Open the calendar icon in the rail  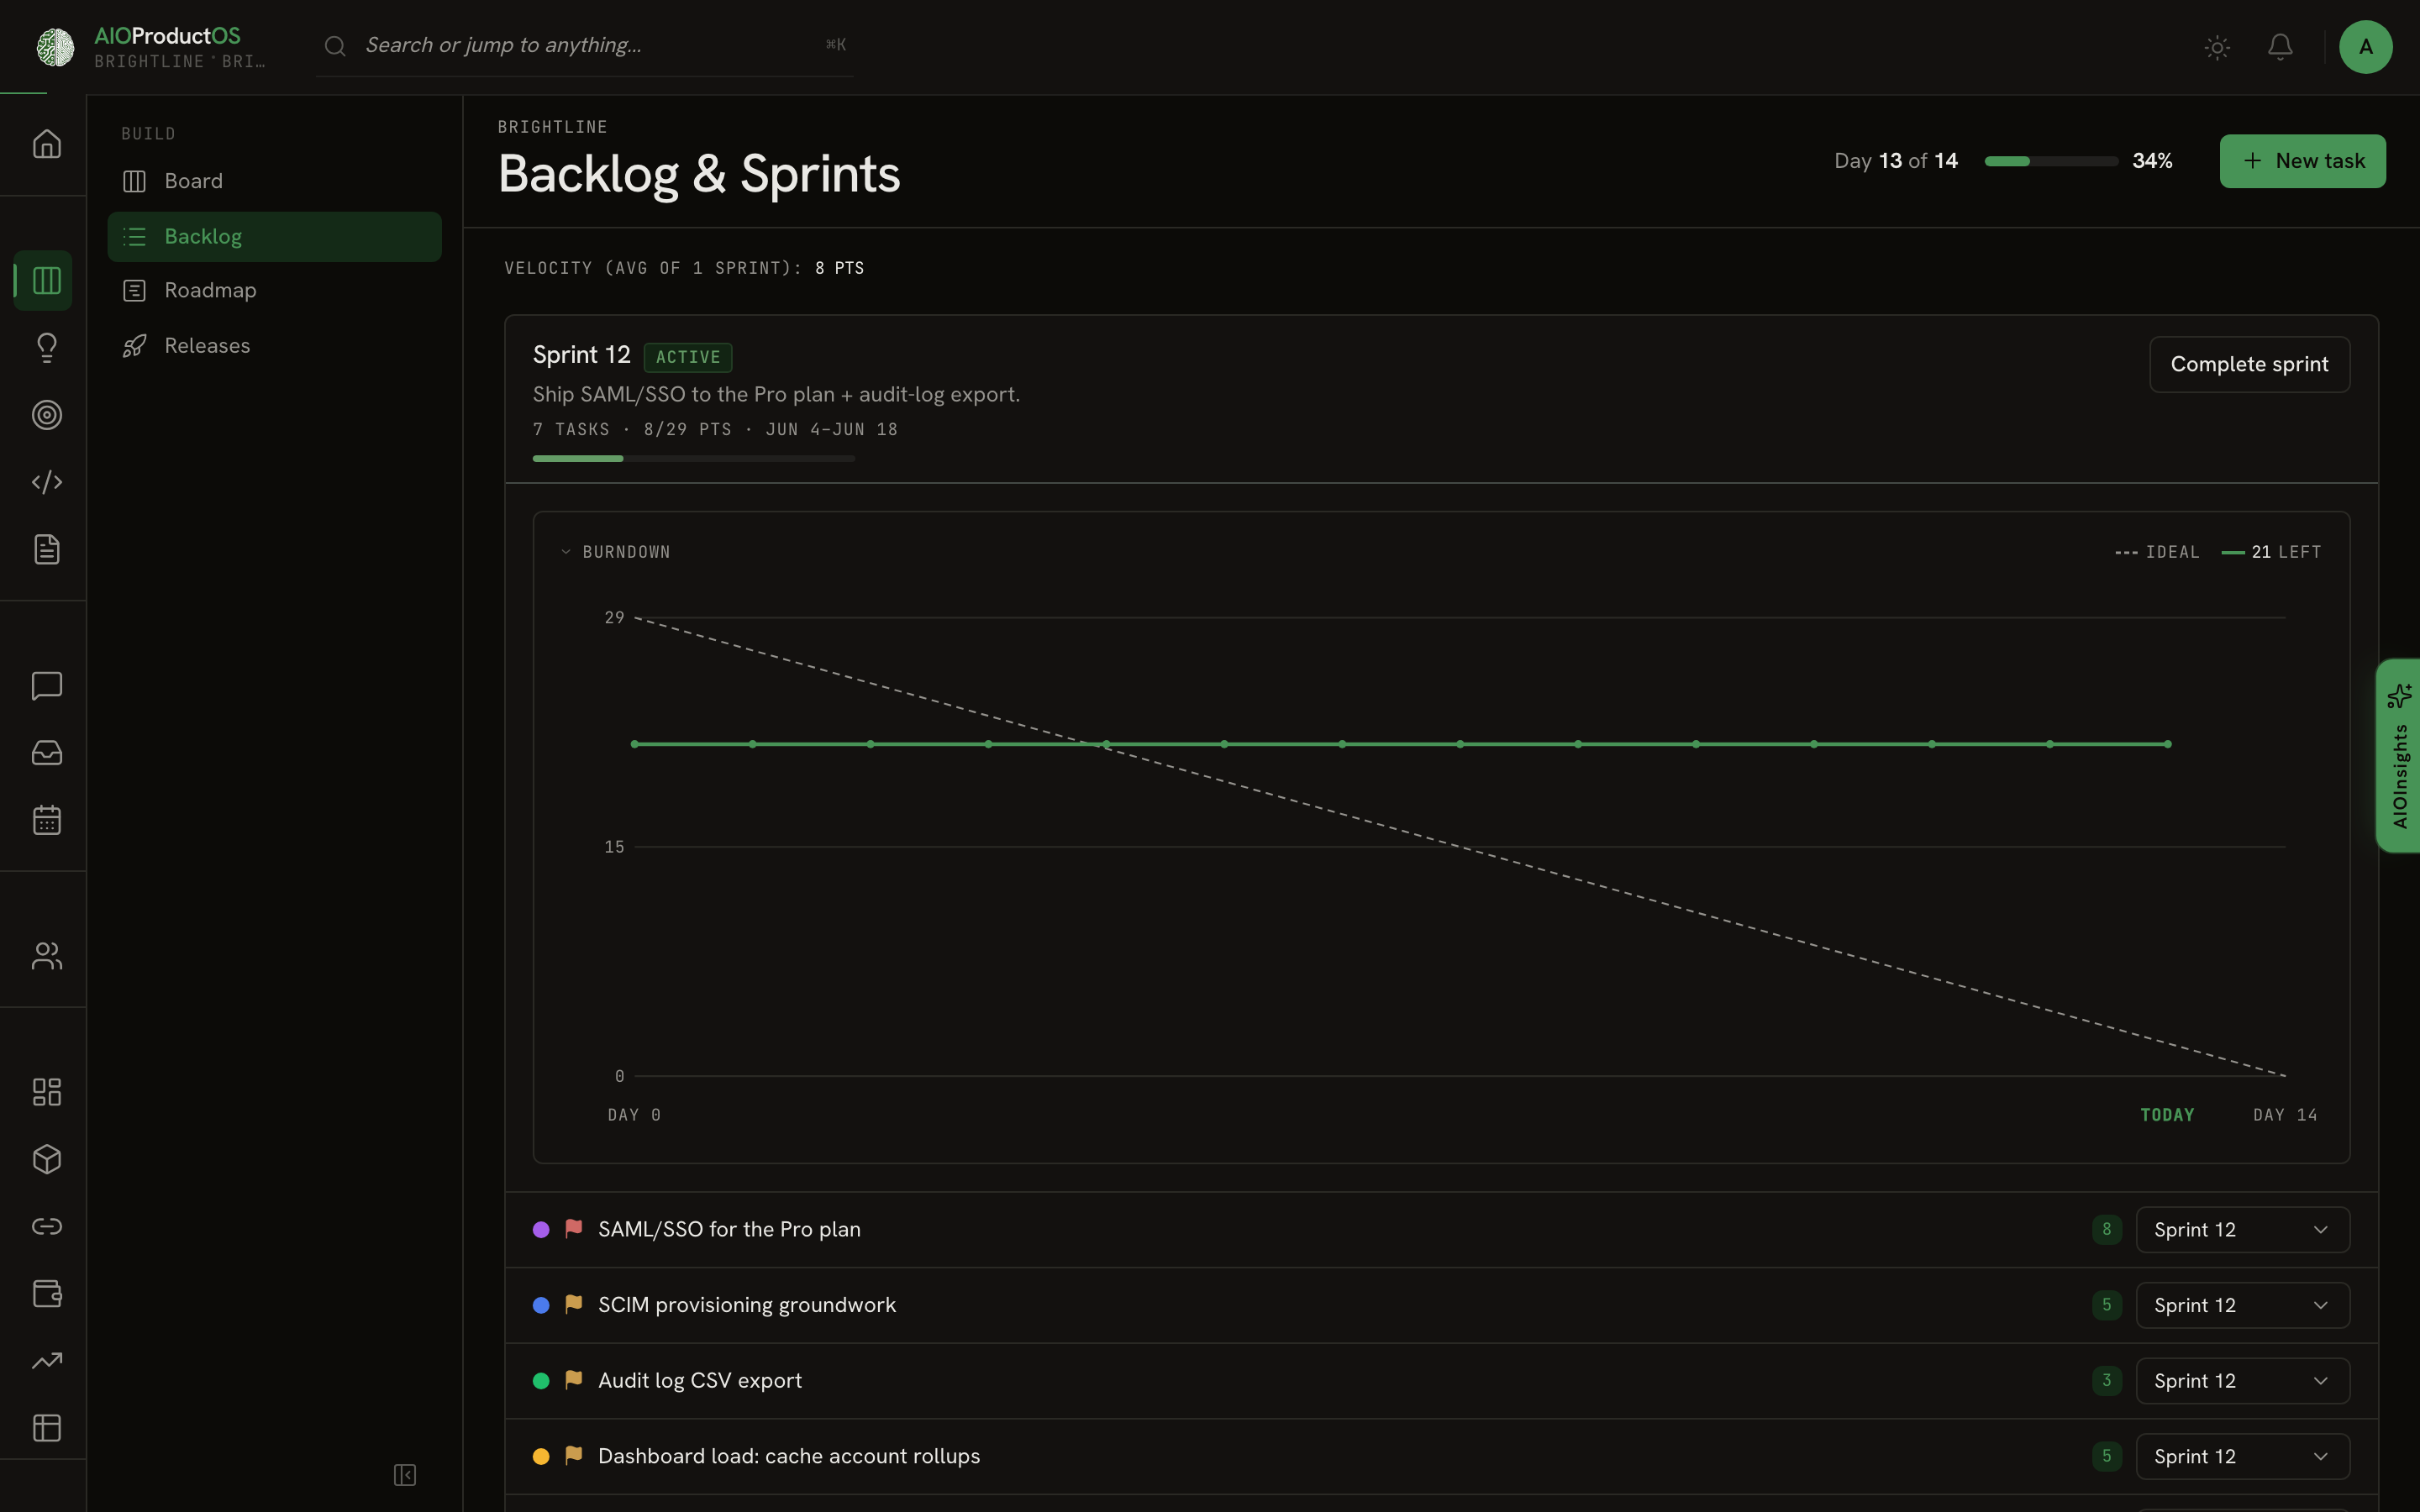(46, 820)
